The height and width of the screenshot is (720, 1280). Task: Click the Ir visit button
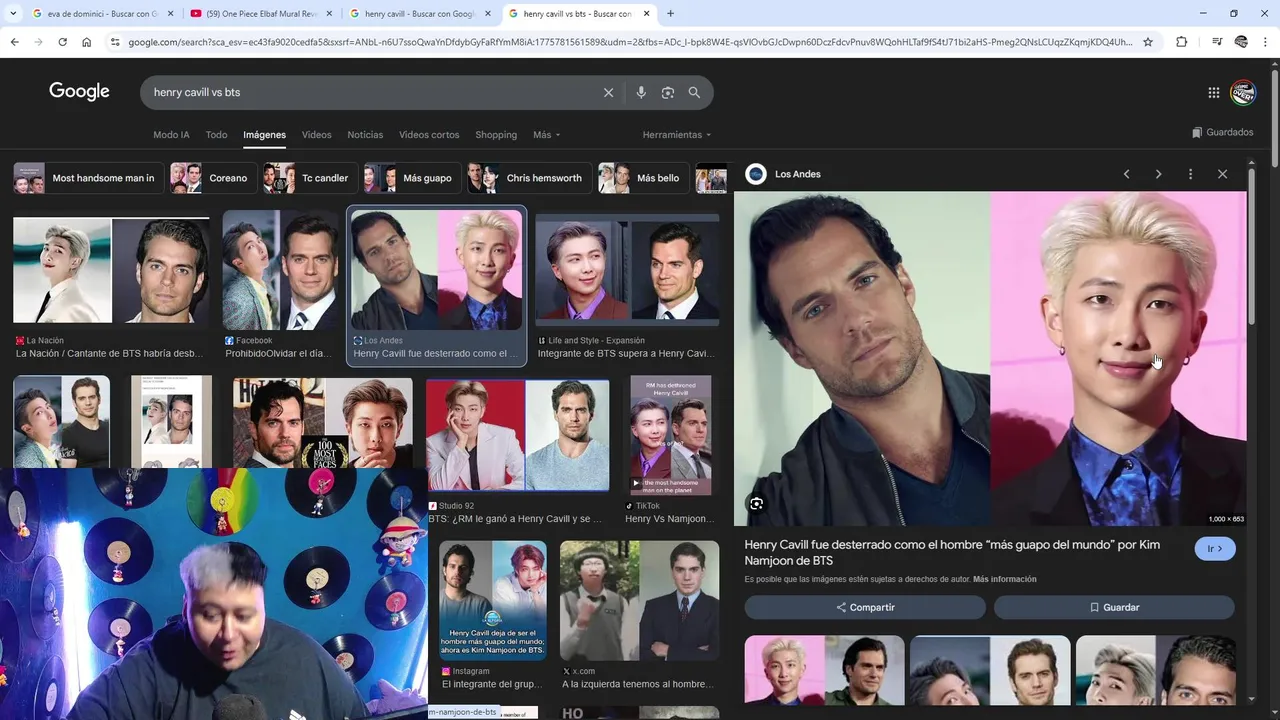[x=1215, y=549]
